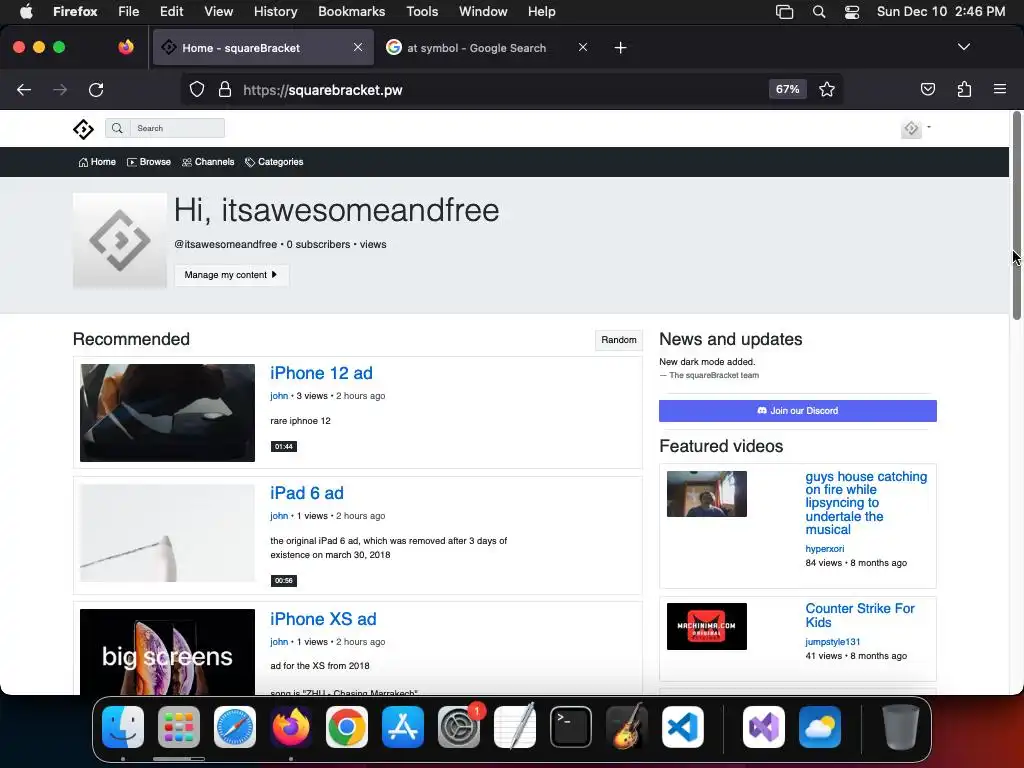Click the 'big screens' iPhone XS thumbnail
Image resolution: width=1024 pixels, height=768 pixels.
click(167, 652)
